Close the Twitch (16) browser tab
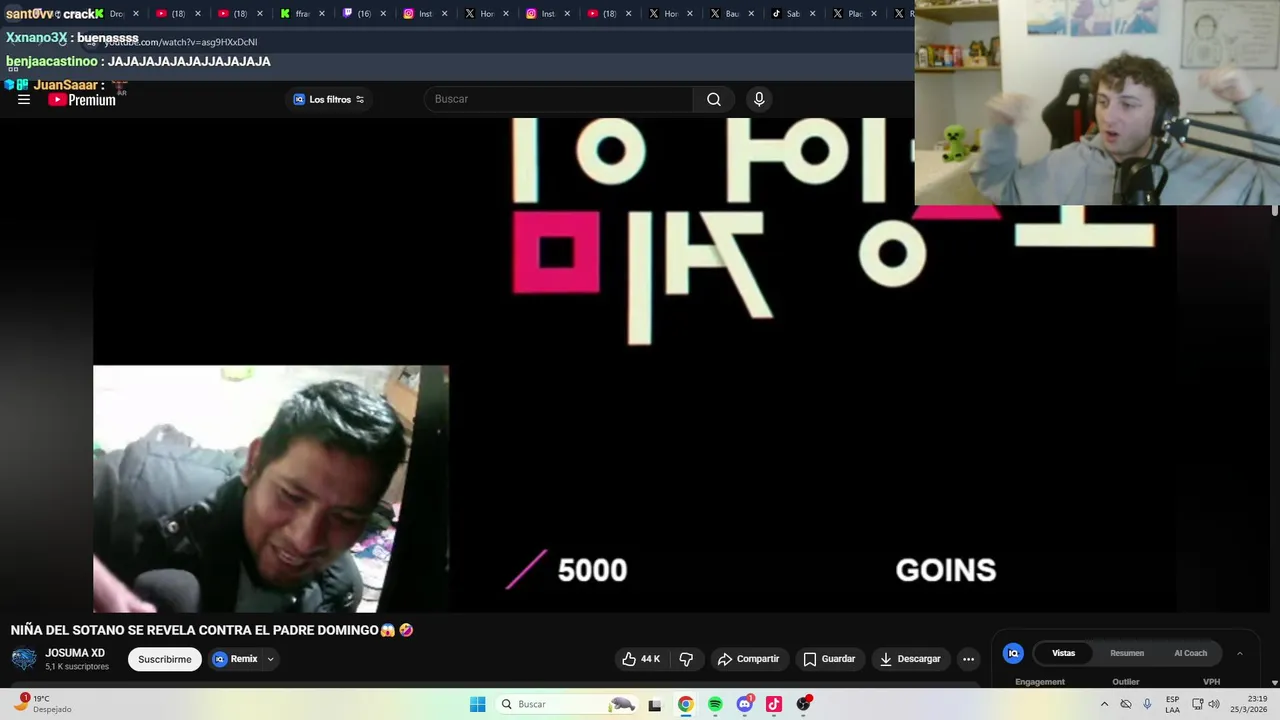Image resolution: width=1280 pixels, height=720 pixels. click(x=383, y=14)
